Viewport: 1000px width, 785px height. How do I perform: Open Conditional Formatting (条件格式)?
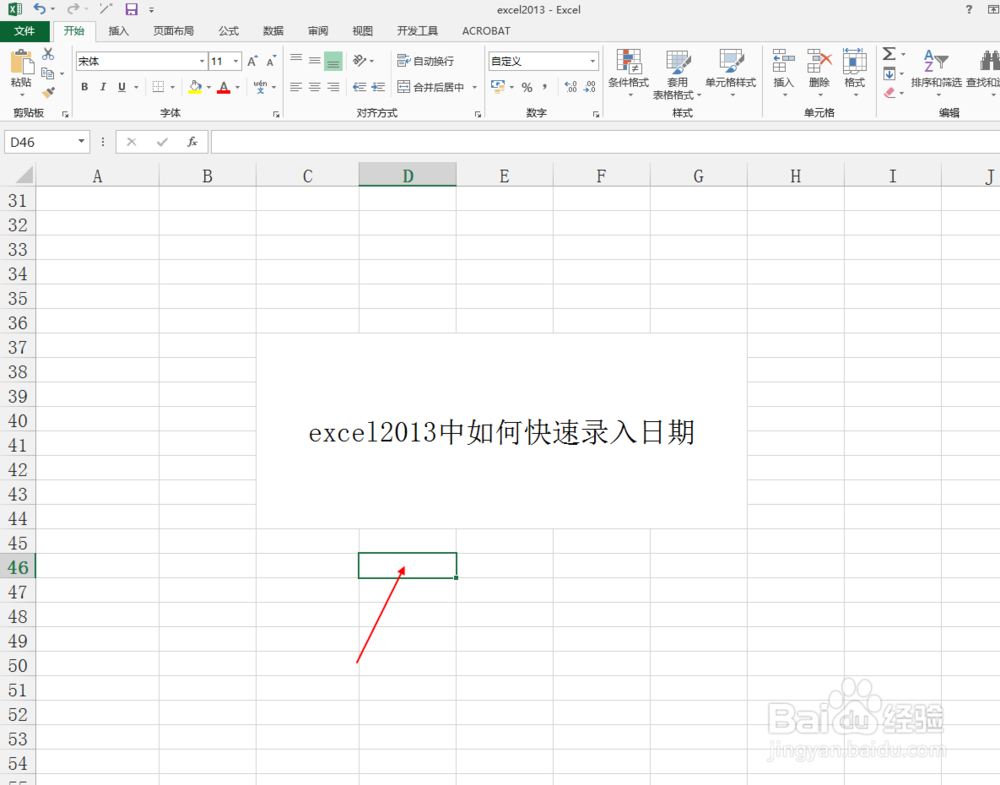(629, 73)
